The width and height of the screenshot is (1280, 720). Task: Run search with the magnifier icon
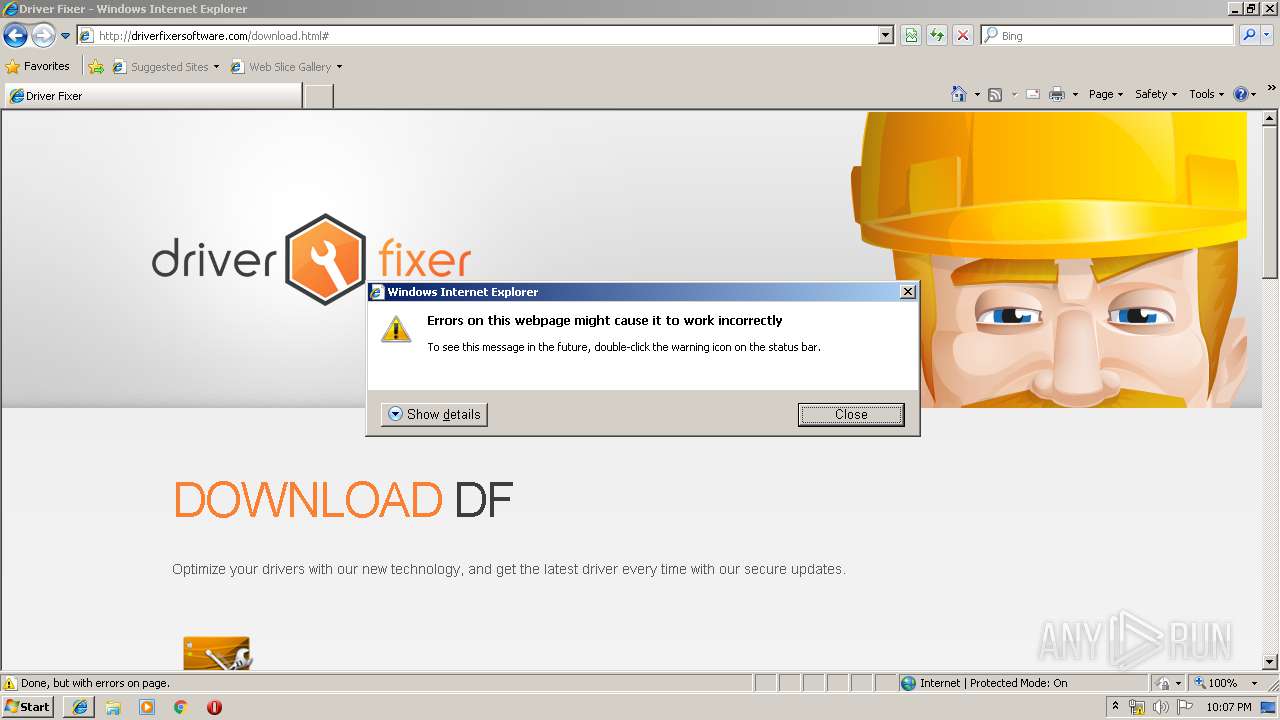1248,36
